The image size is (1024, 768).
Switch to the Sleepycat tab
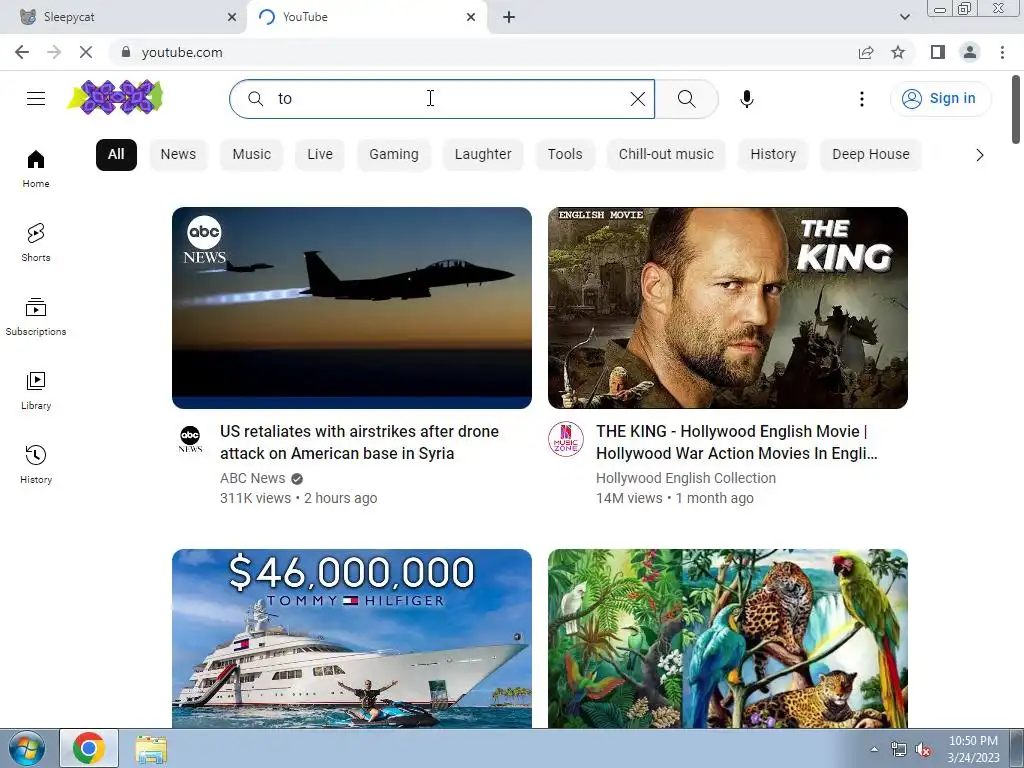point(124,17)
